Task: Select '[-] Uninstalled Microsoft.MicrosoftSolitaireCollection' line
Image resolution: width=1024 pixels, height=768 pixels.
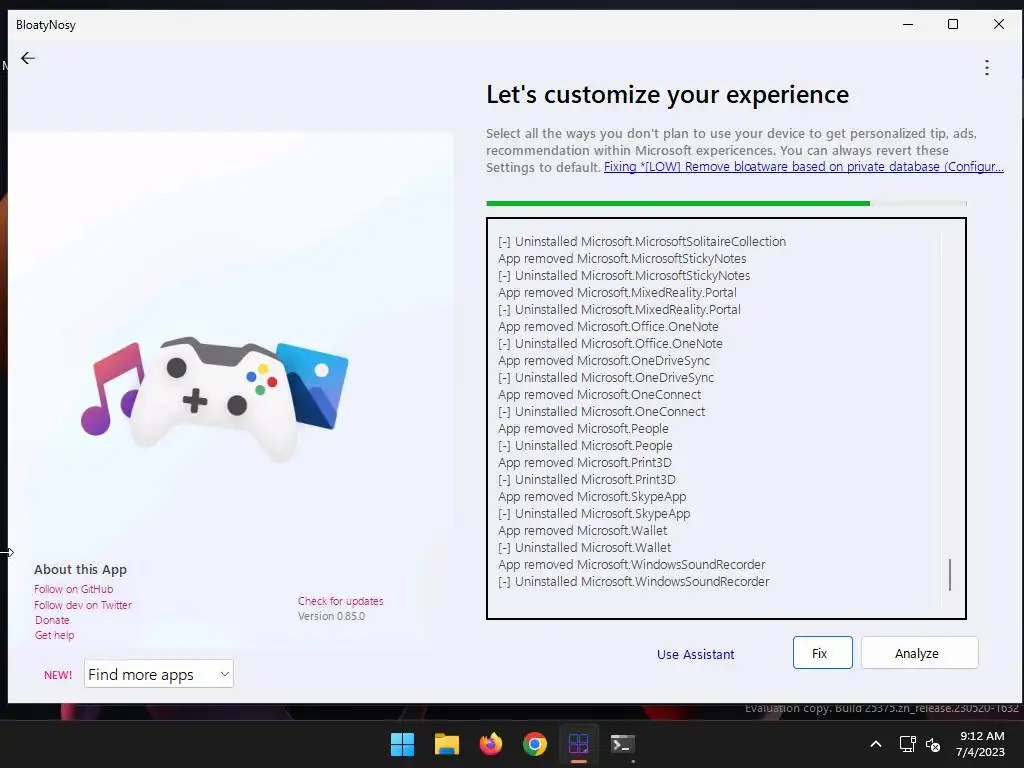Action: pyautogui.click(x=641, y=242)
